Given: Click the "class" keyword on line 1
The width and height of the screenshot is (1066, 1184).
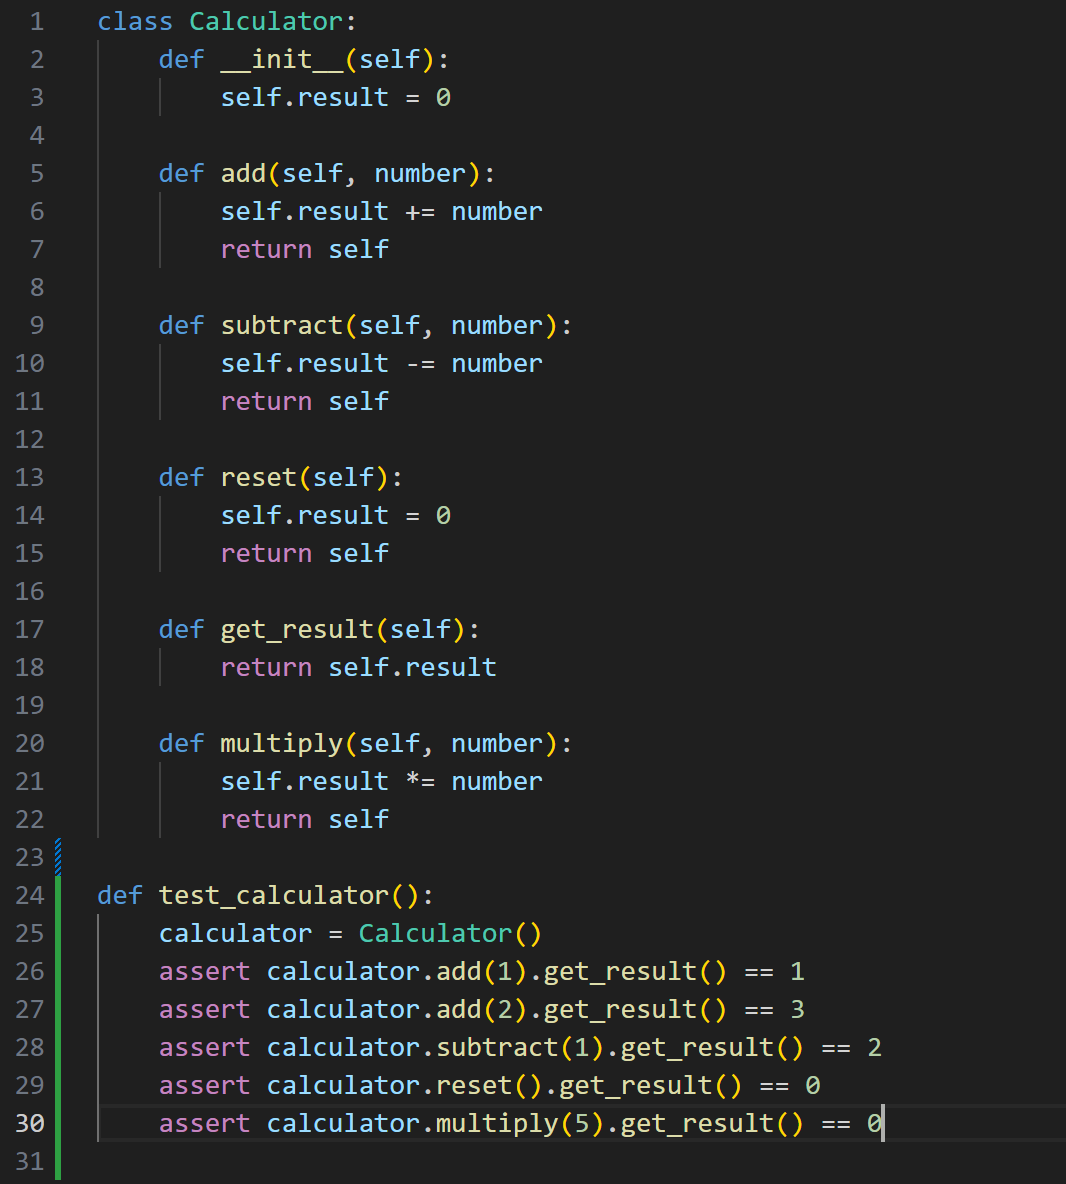Looking at the screenshot, I should coord(135,21).
